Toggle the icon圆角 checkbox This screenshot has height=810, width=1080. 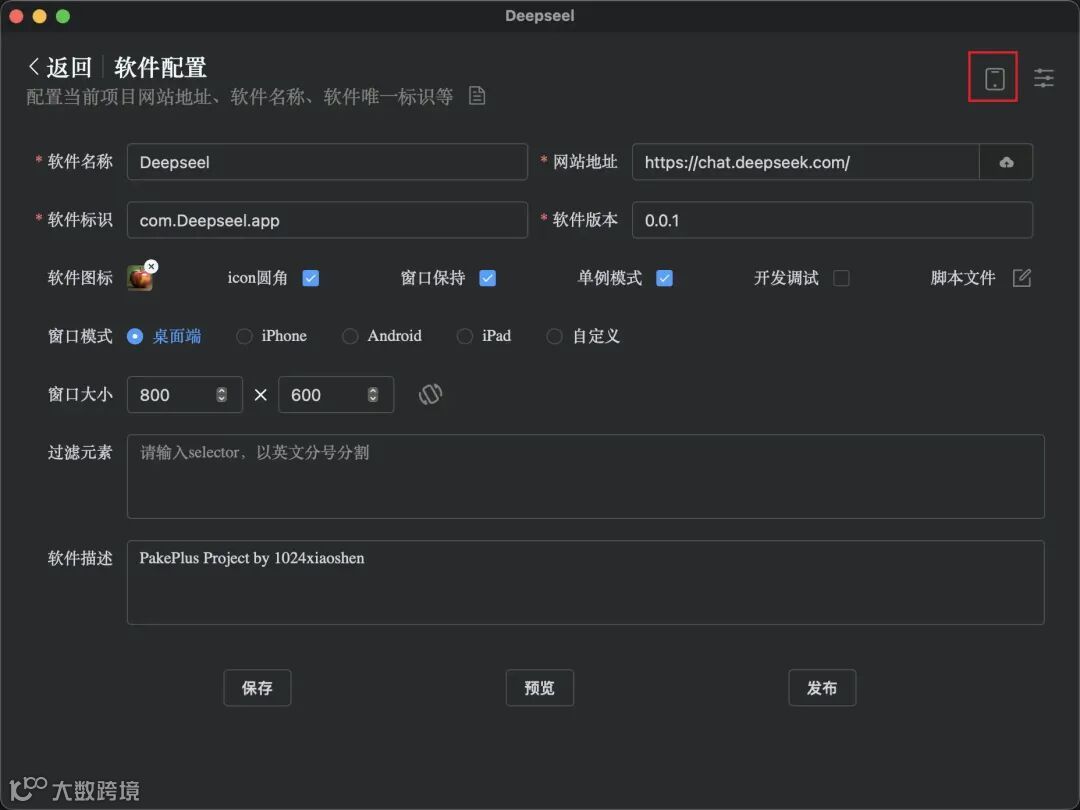click(311, 278)
